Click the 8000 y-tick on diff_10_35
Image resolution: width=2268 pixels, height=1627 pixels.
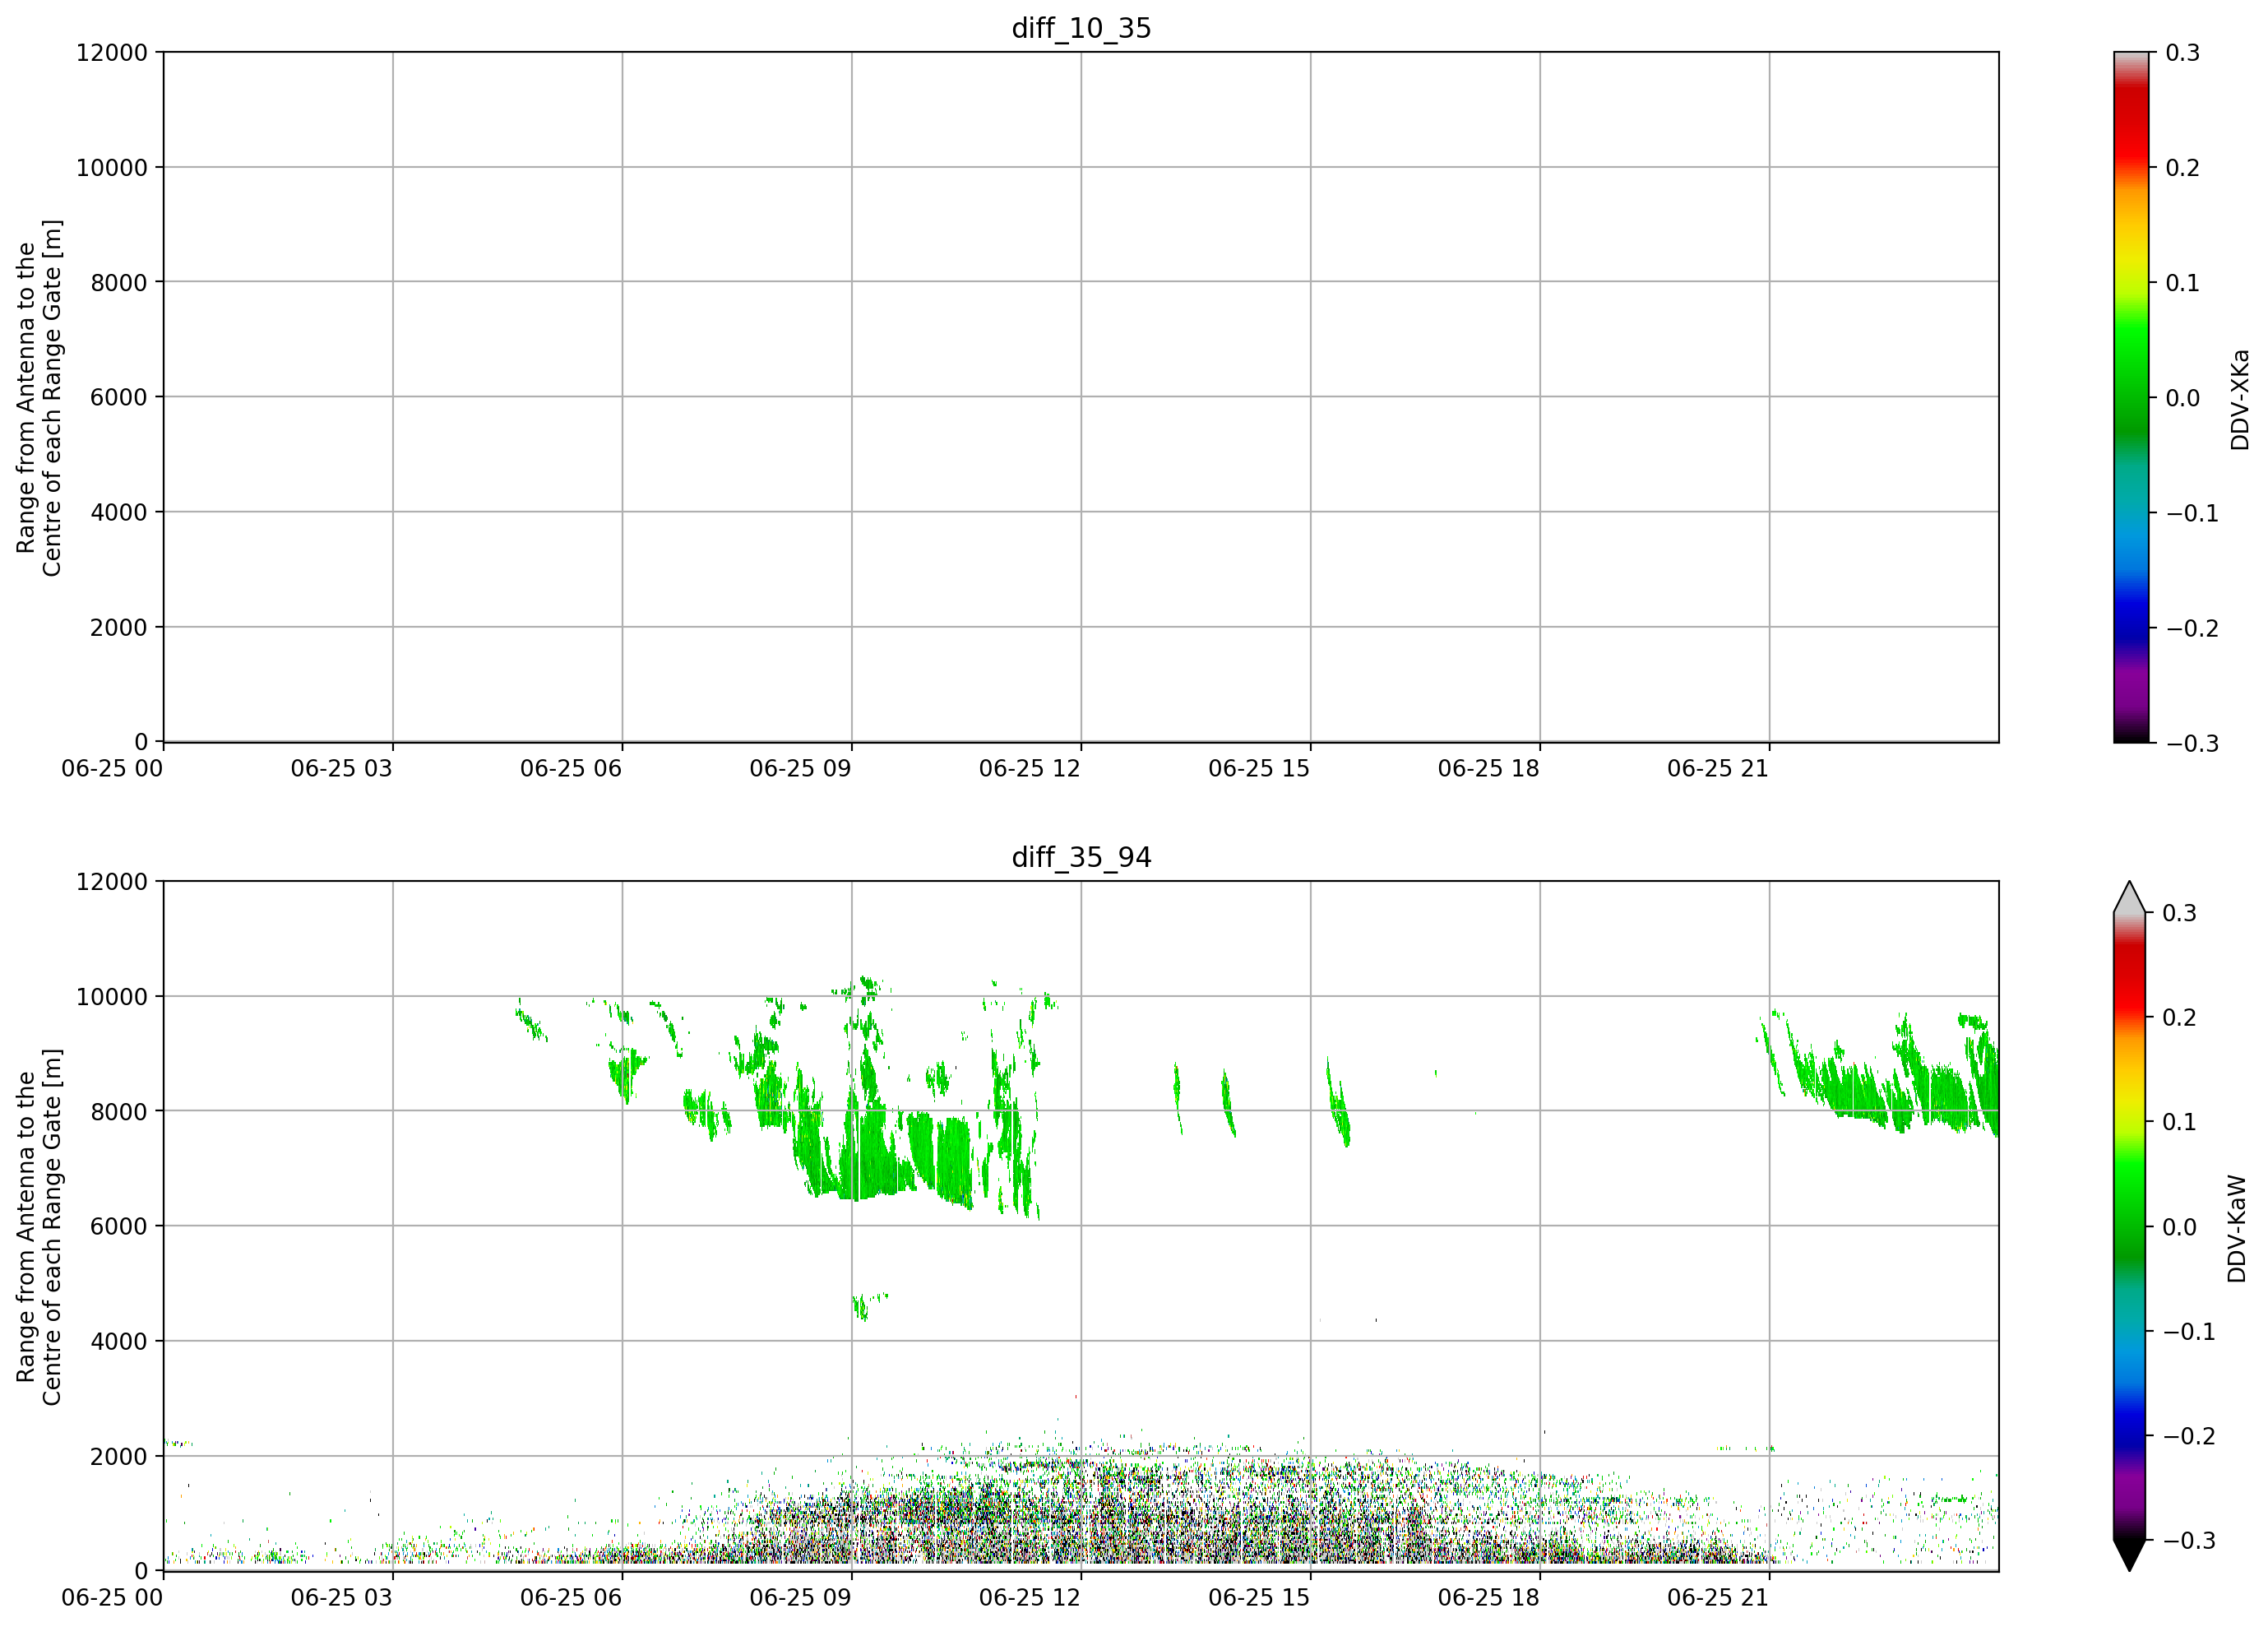click(119, 282)
